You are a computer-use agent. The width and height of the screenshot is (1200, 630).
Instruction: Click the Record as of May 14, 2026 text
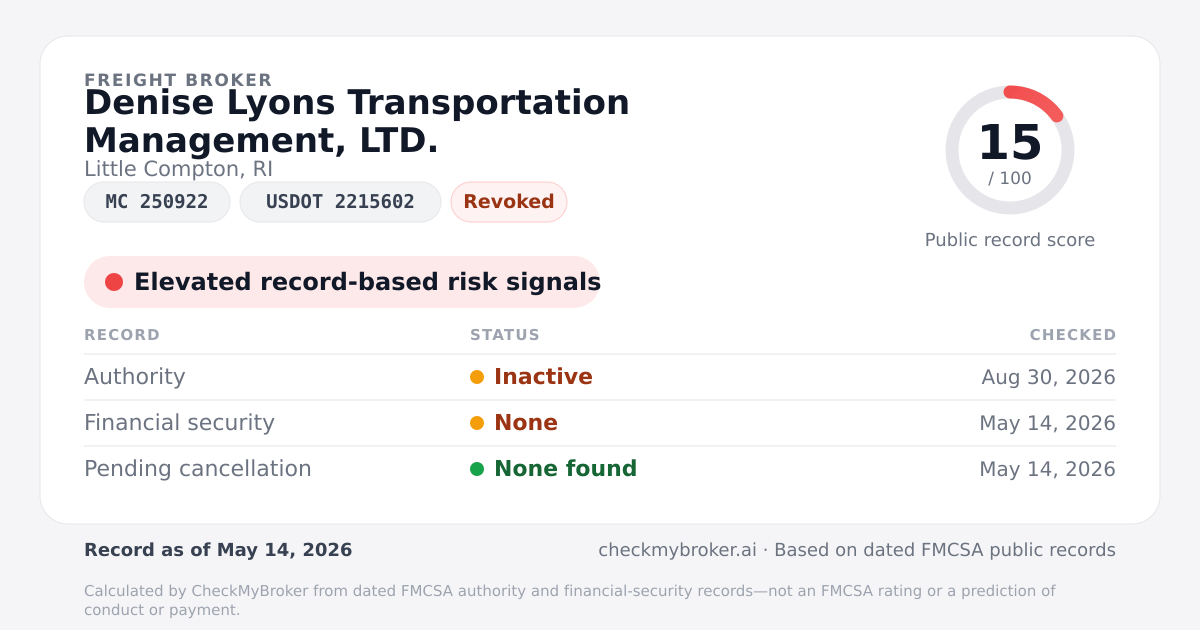pyautogui.click(x=218, y=550)
